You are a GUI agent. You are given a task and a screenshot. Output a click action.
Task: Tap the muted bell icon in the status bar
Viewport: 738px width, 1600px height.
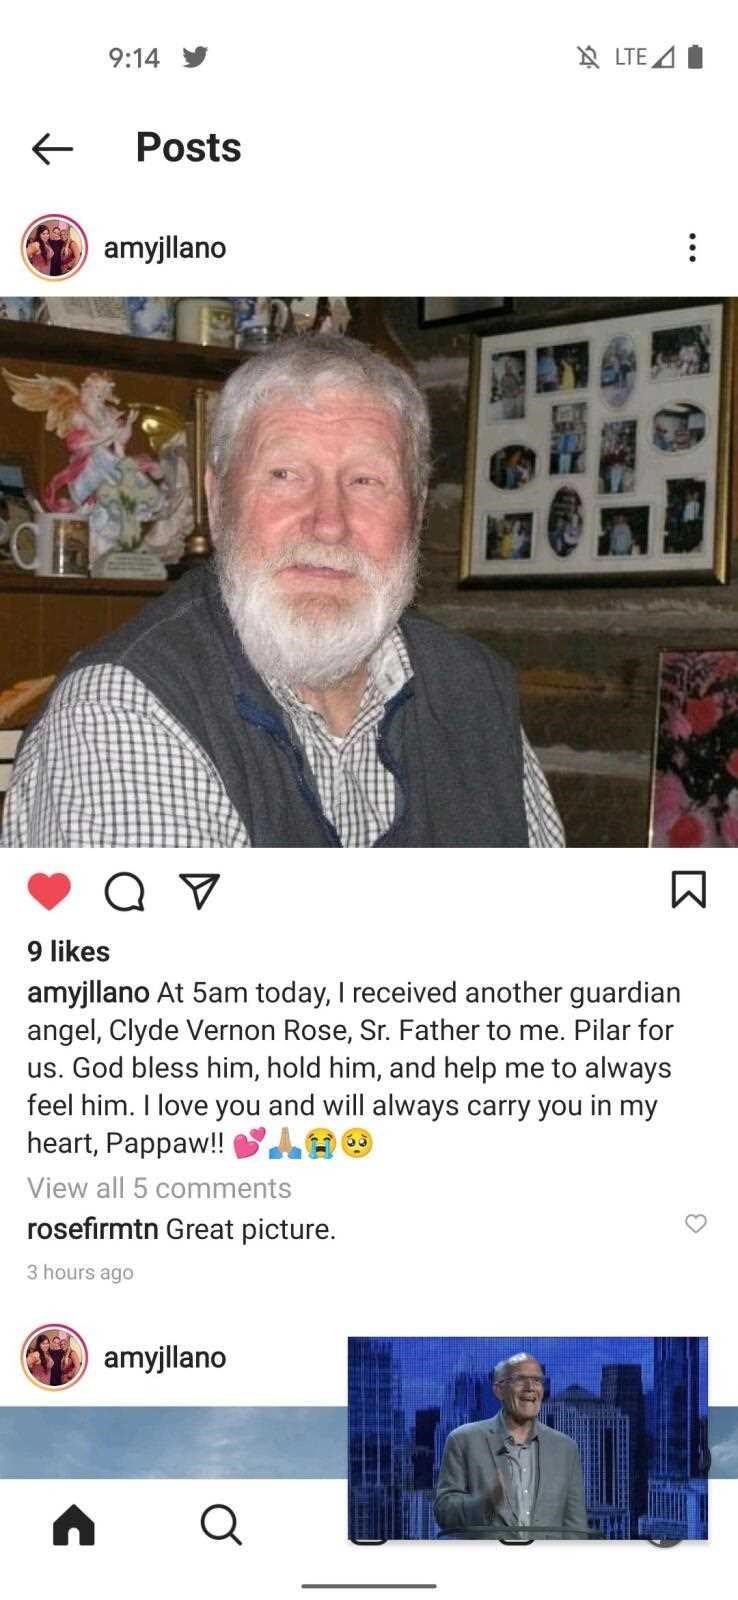(x=589, y=57)
